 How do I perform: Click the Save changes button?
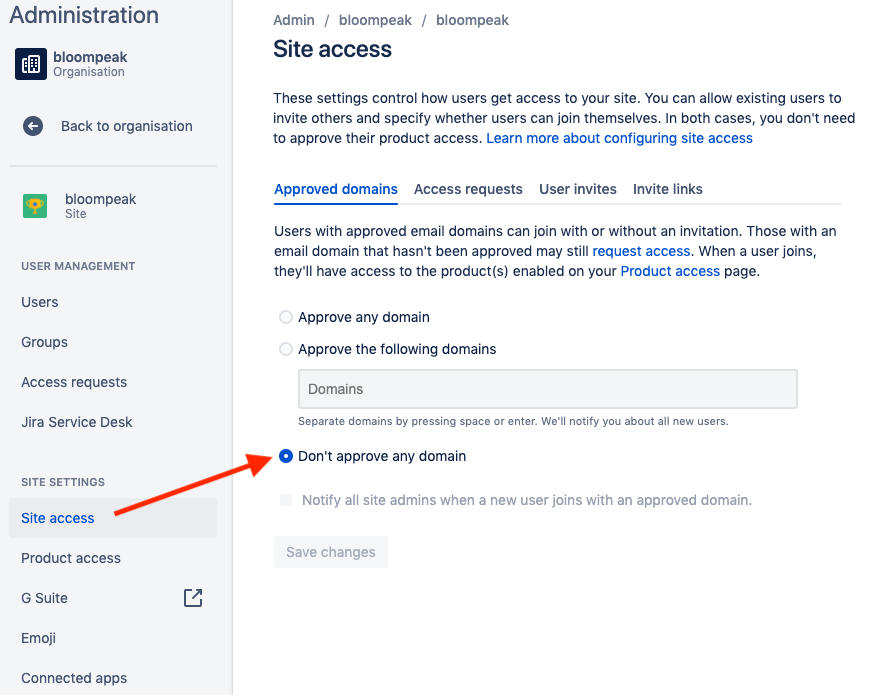coord(331,552)
